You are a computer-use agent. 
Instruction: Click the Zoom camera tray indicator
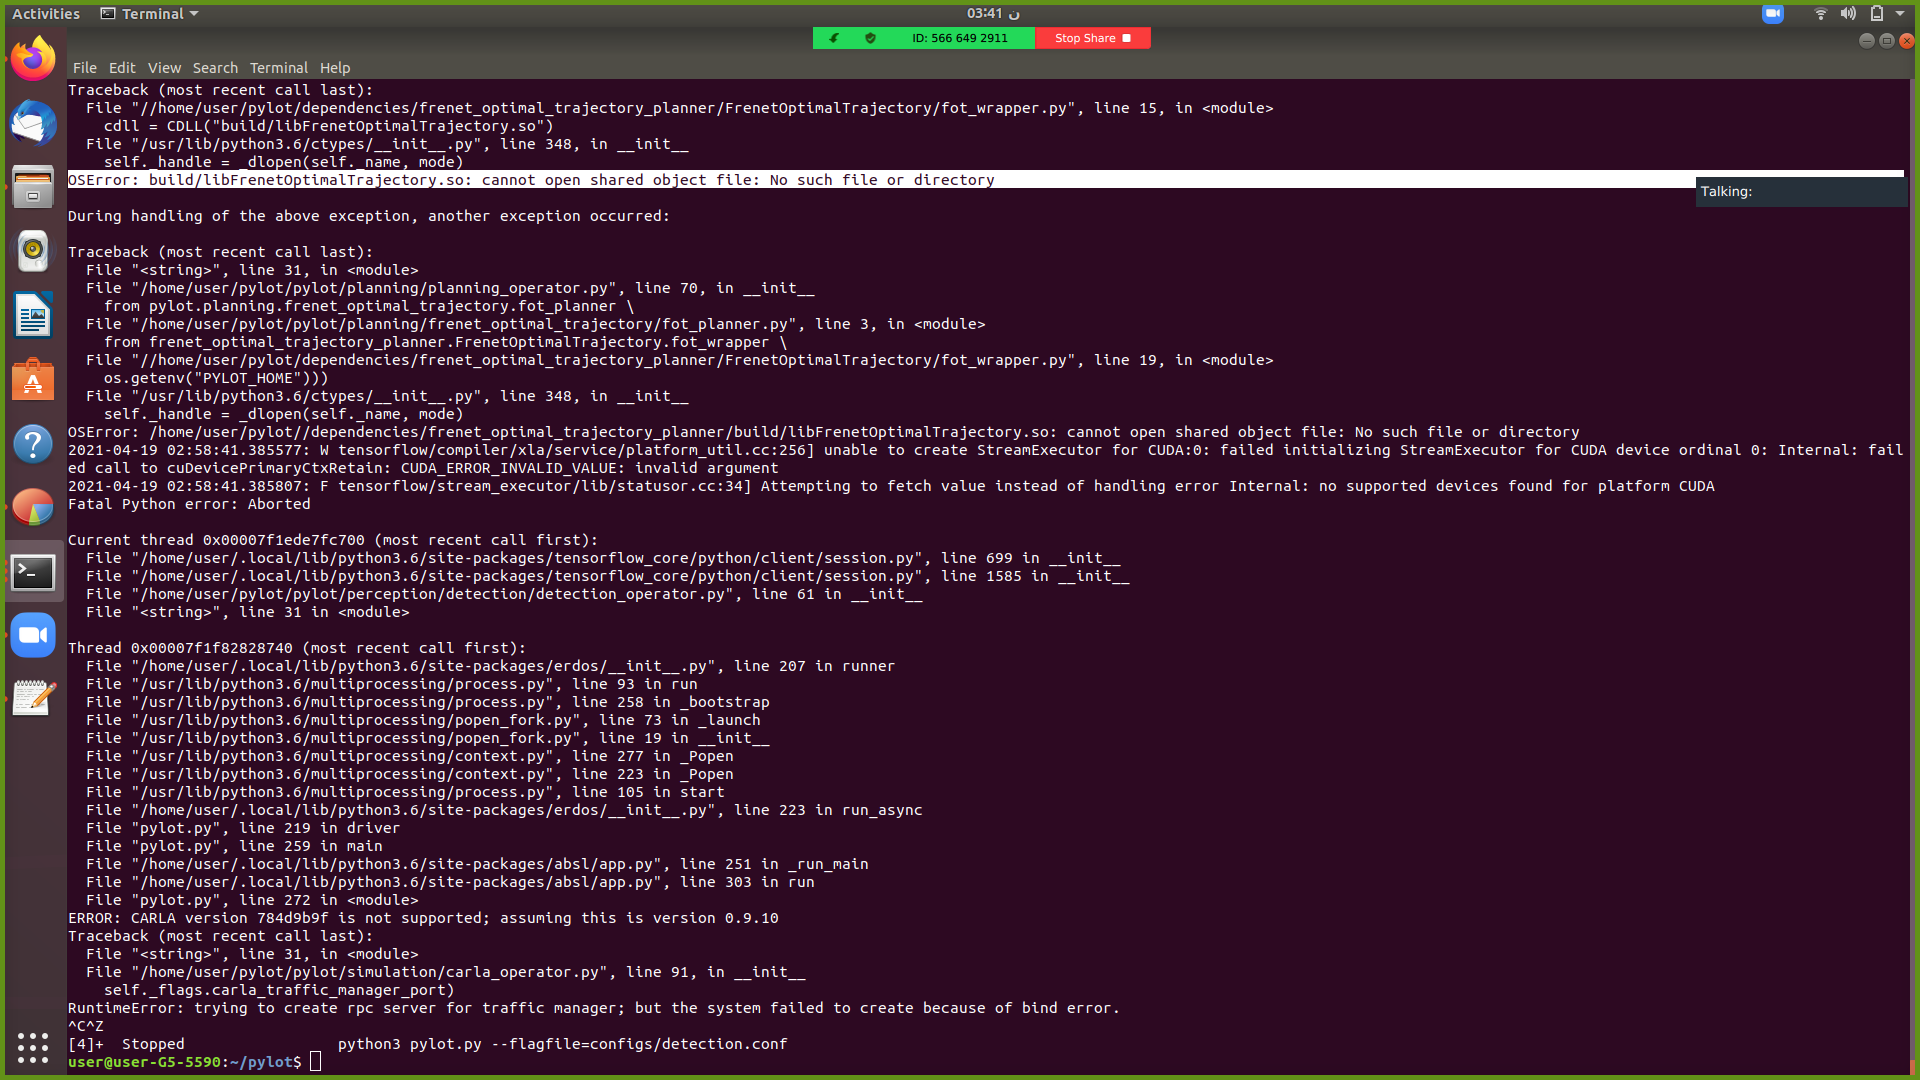(1773, 14)
